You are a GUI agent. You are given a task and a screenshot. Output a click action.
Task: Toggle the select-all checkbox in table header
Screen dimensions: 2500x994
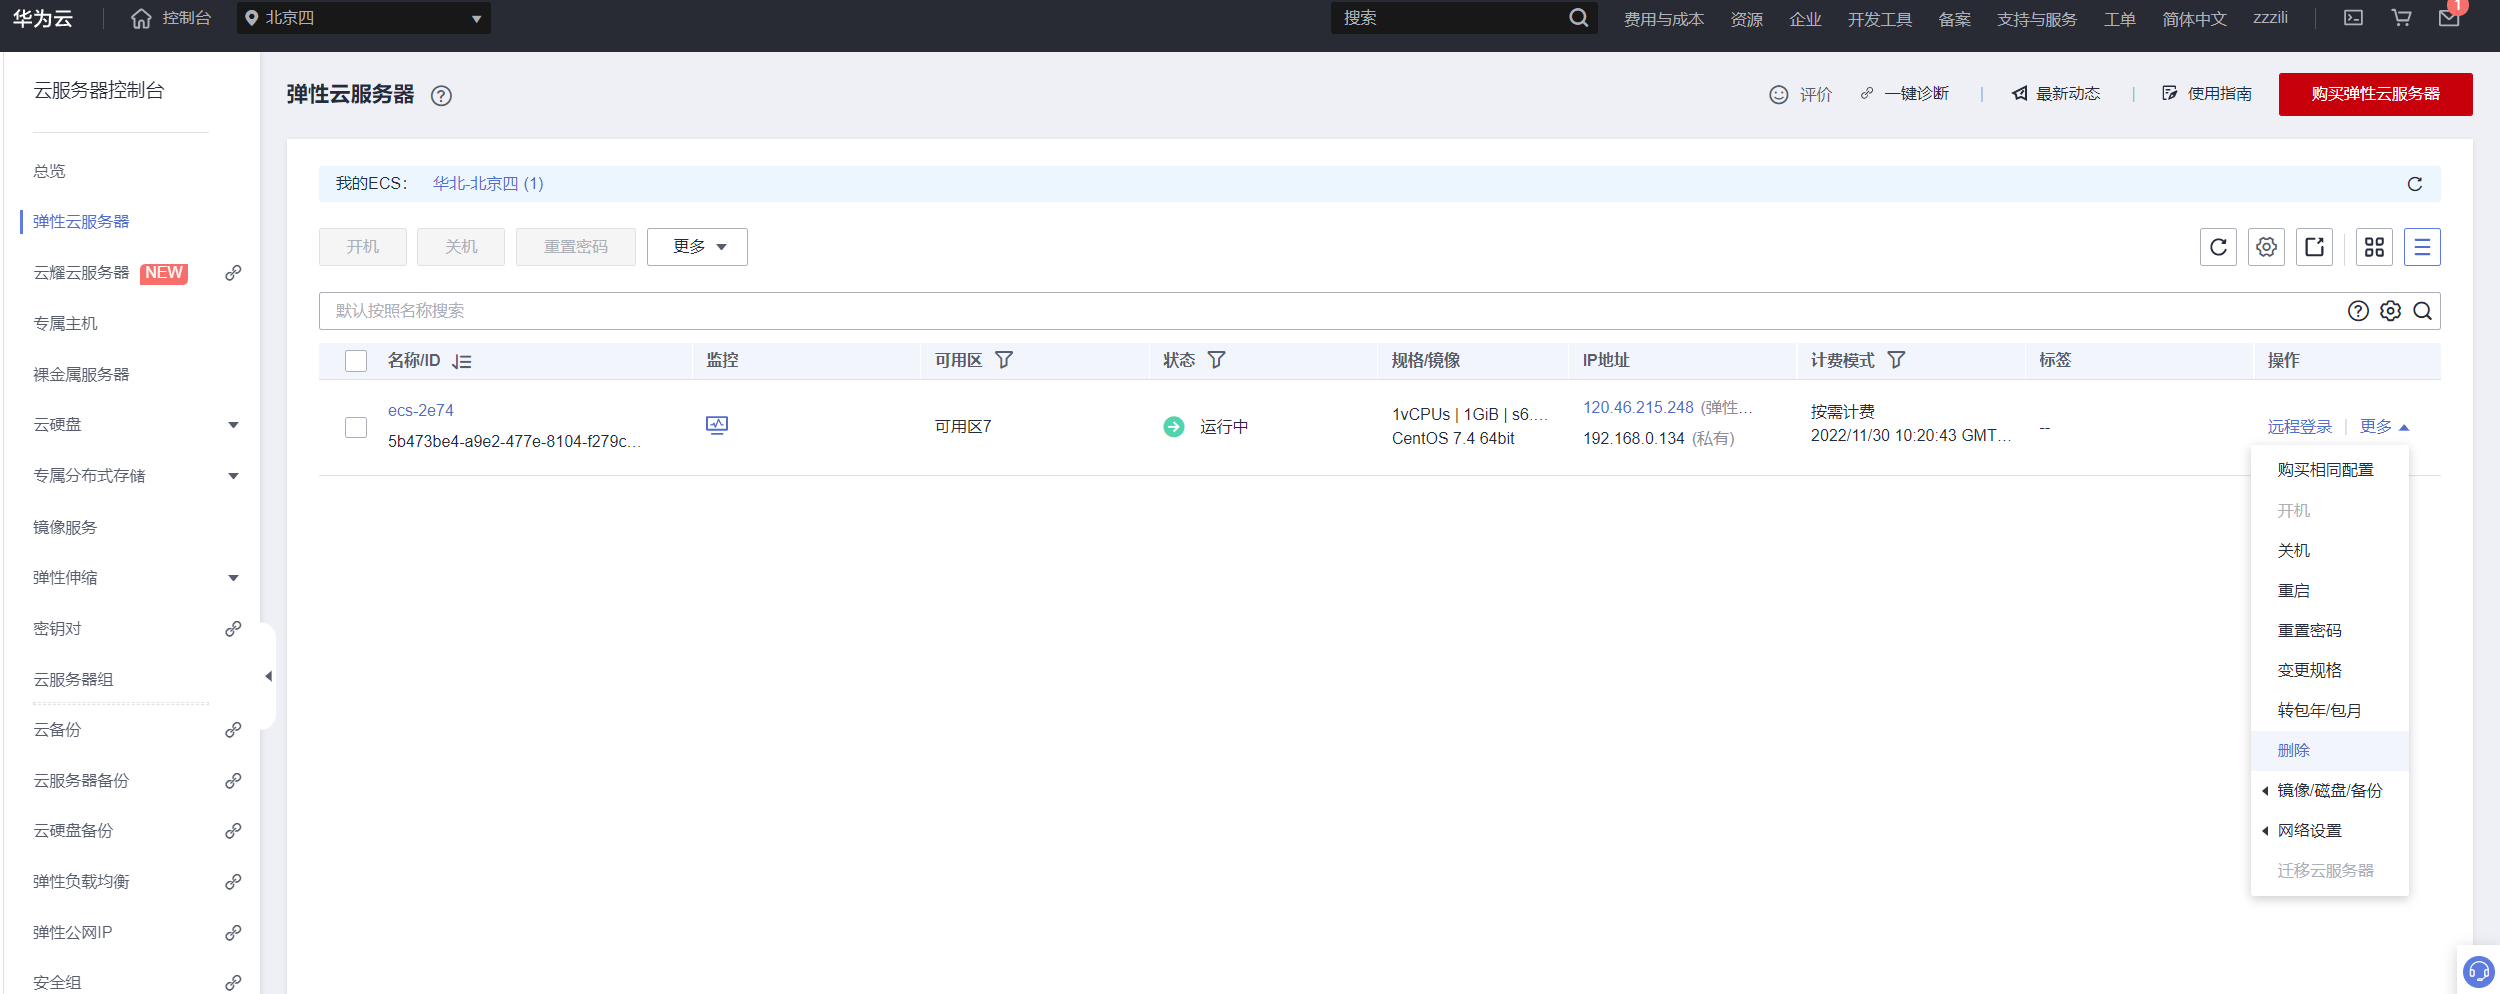[x=356, y=361]
